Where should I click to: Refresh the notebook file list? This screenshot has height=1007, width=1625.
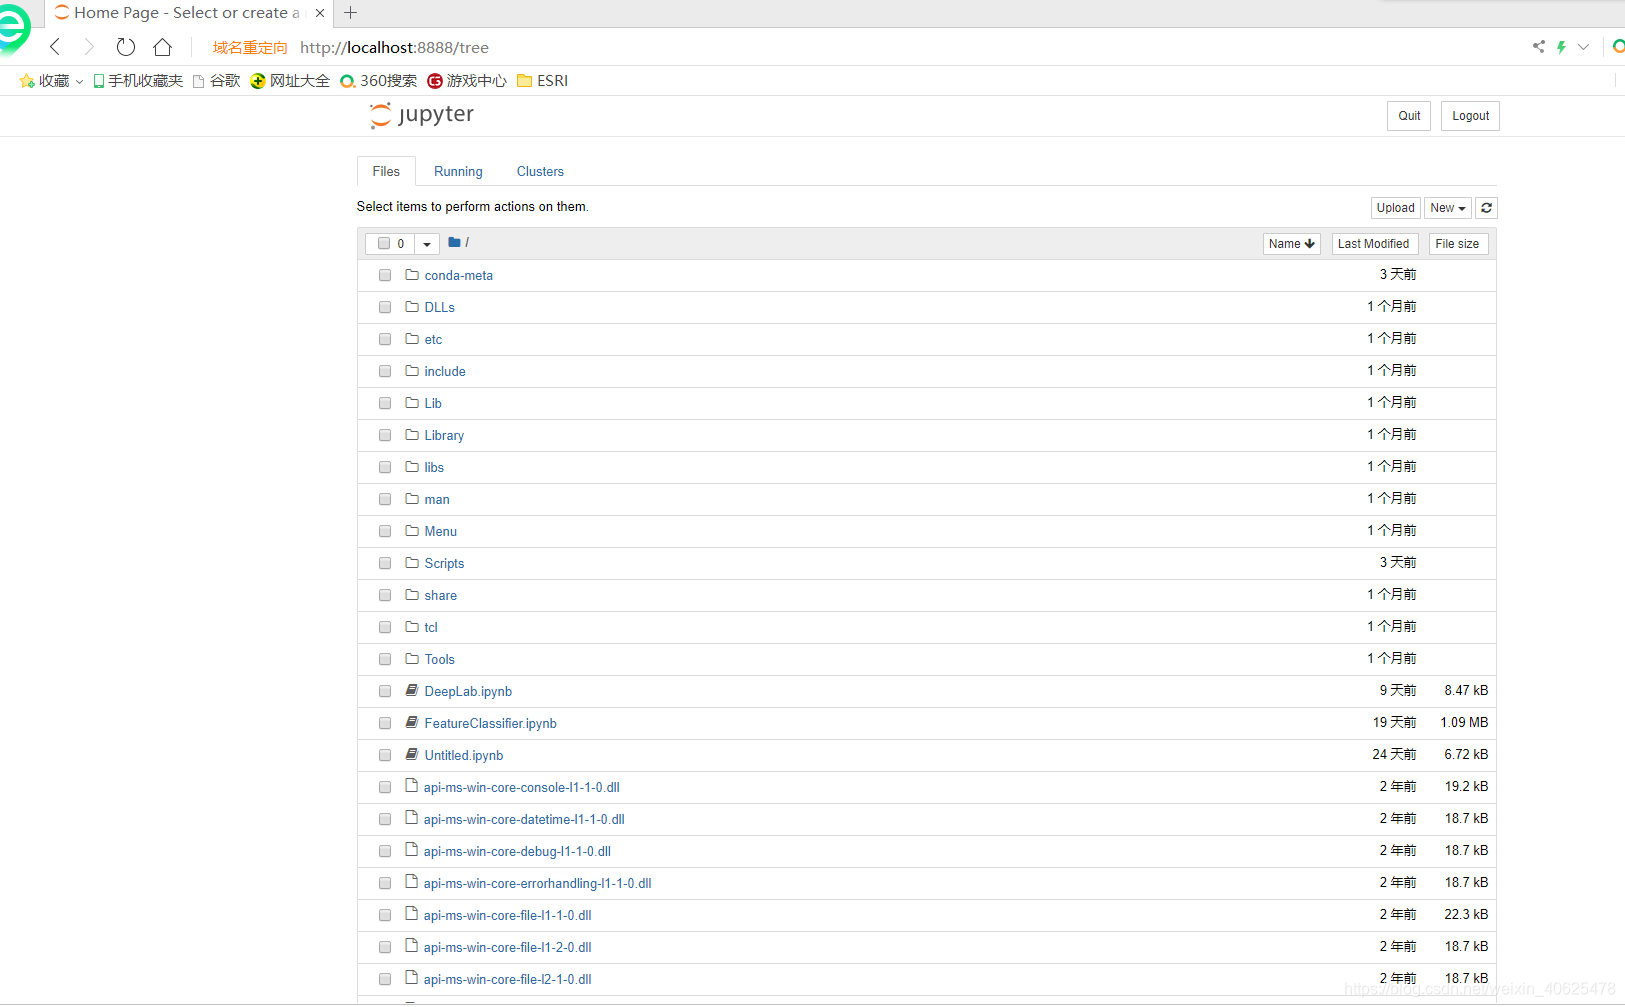pos(1486,208)
